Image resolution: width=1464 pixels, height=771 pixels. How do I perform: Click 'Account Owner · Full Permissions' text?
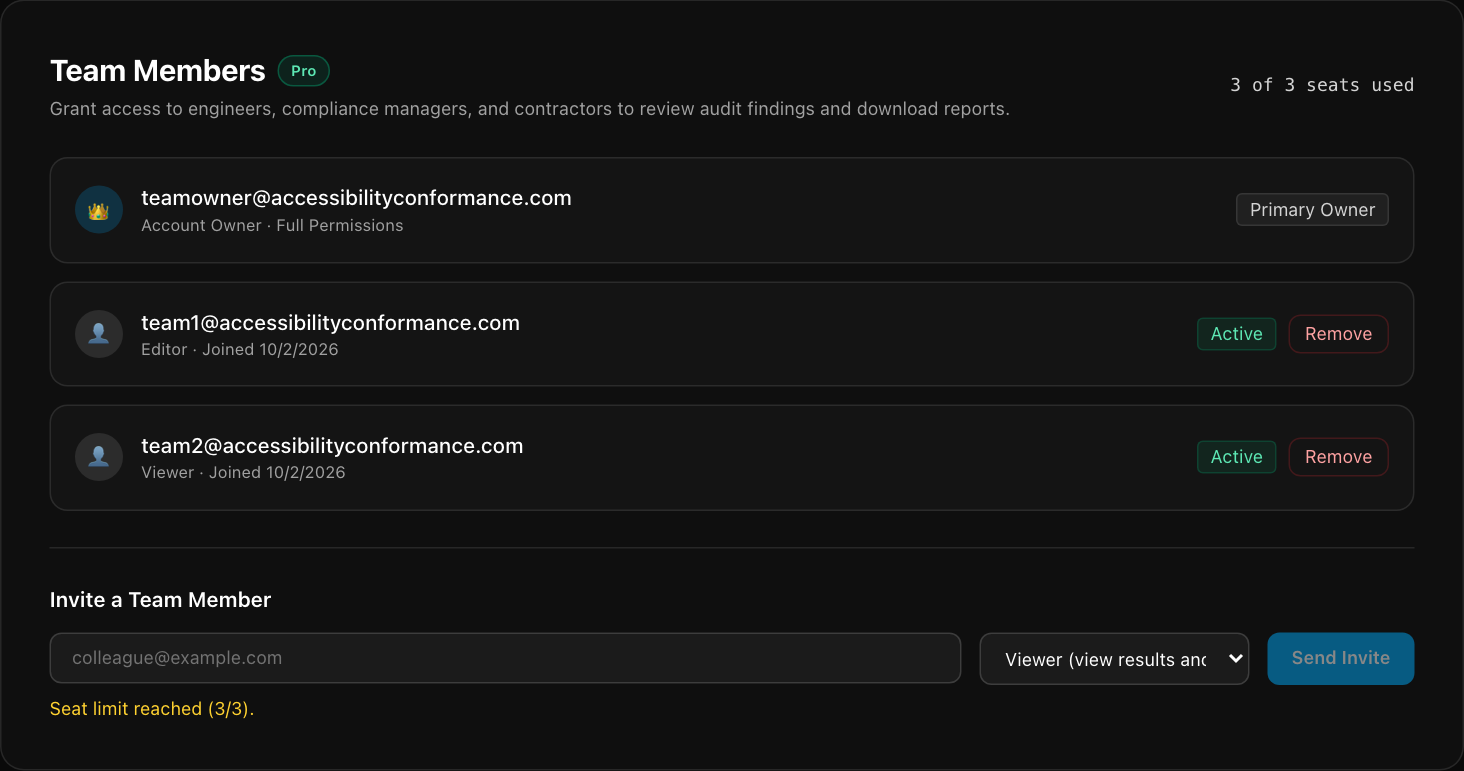tap(272, 226)
